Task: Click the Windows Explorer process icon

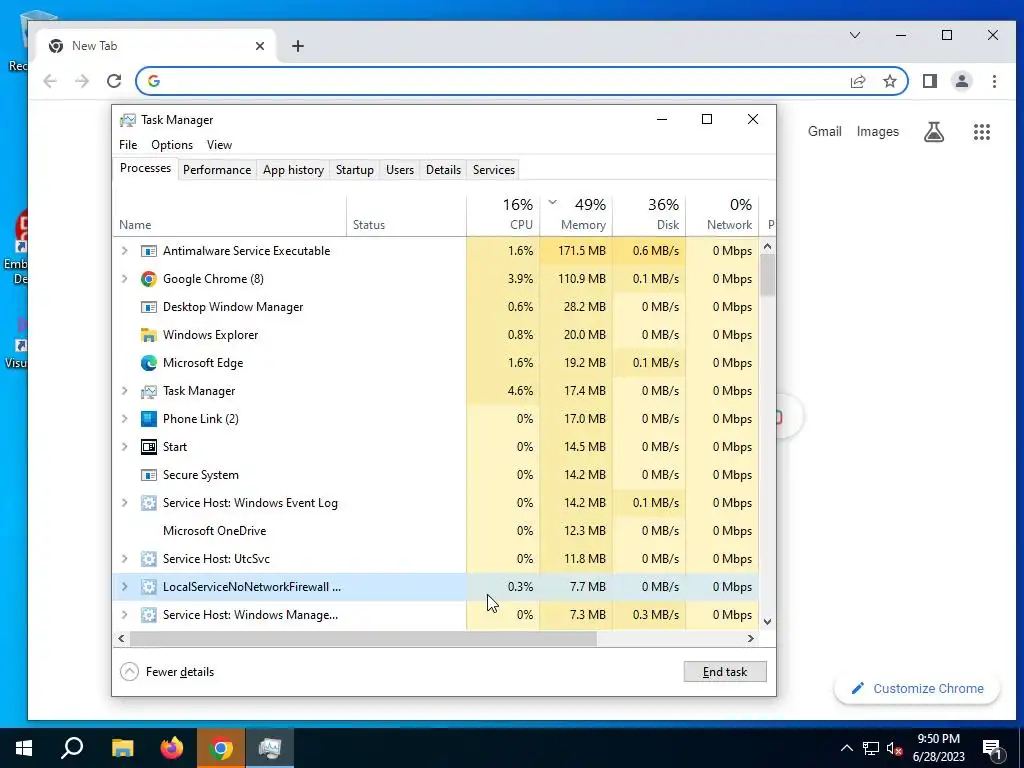Action: 149,335
